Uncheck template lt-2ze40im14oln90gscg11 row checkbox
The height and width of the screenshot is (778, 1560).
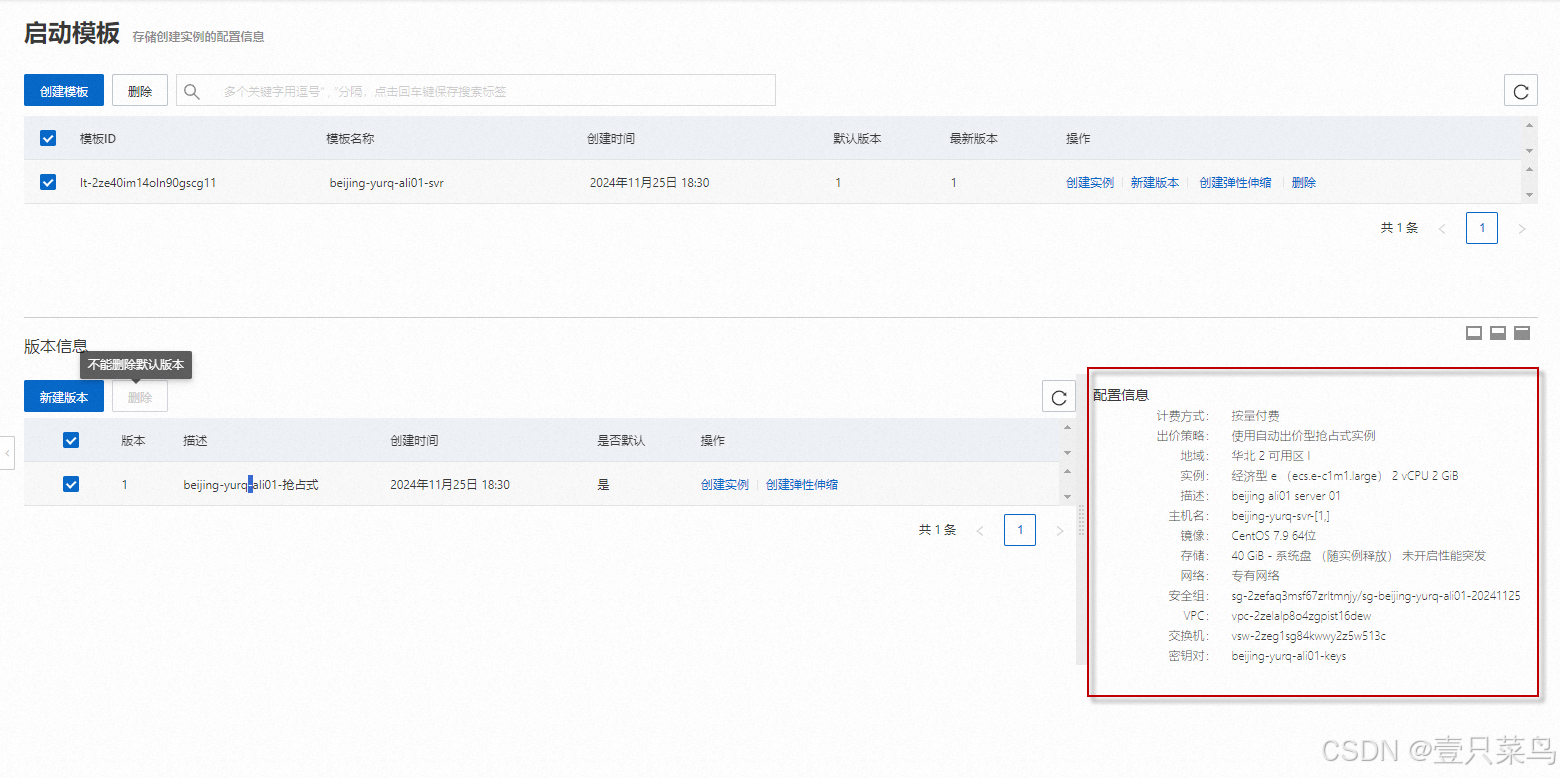pos(48,182)
